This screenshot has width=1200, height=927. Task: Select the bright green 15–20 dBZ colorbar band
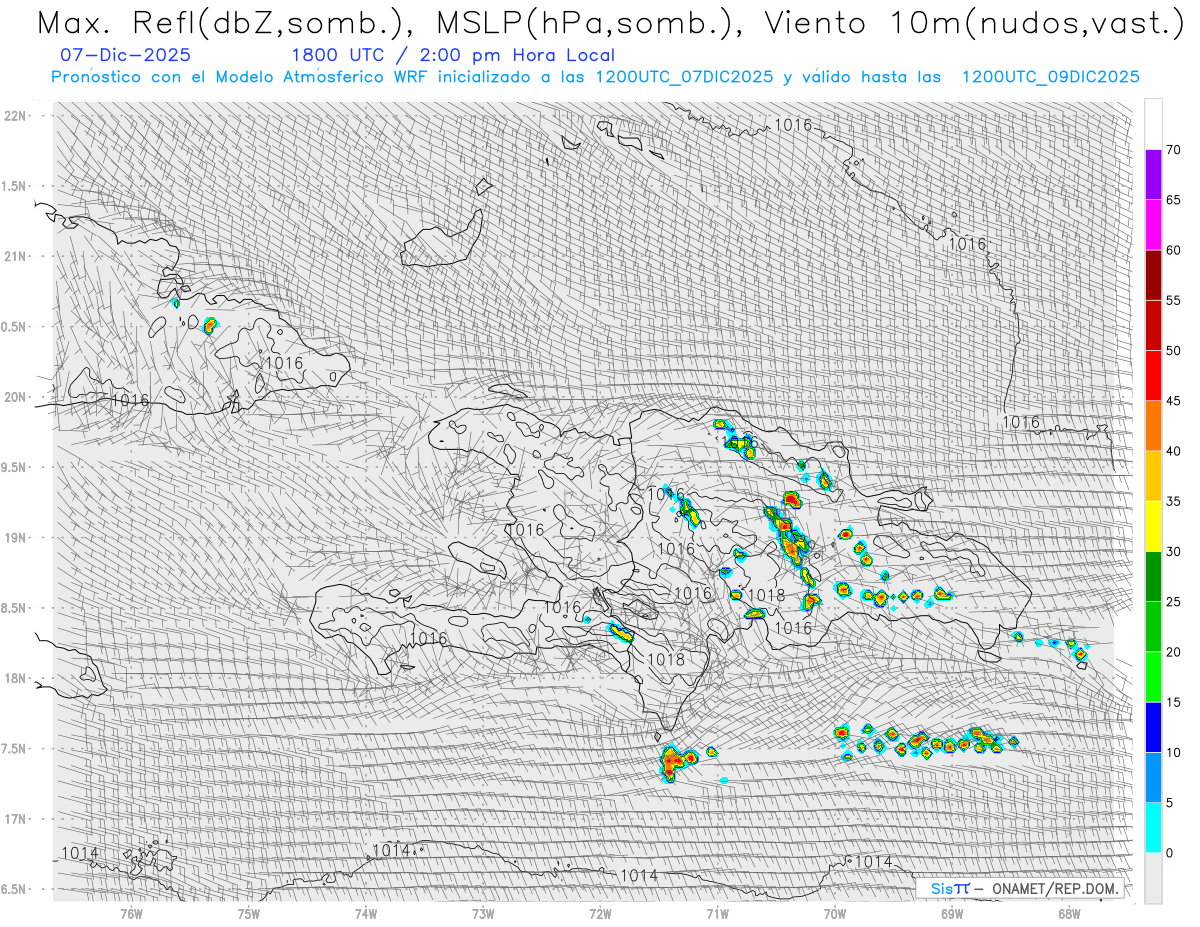[x=1153, y=677]
